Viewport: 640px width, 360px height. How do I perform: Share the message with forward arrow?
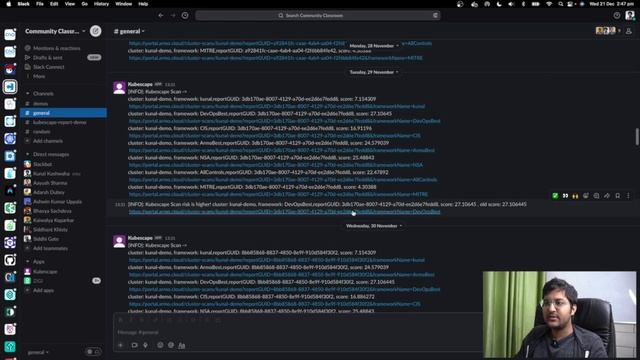[x=607, y=196]
